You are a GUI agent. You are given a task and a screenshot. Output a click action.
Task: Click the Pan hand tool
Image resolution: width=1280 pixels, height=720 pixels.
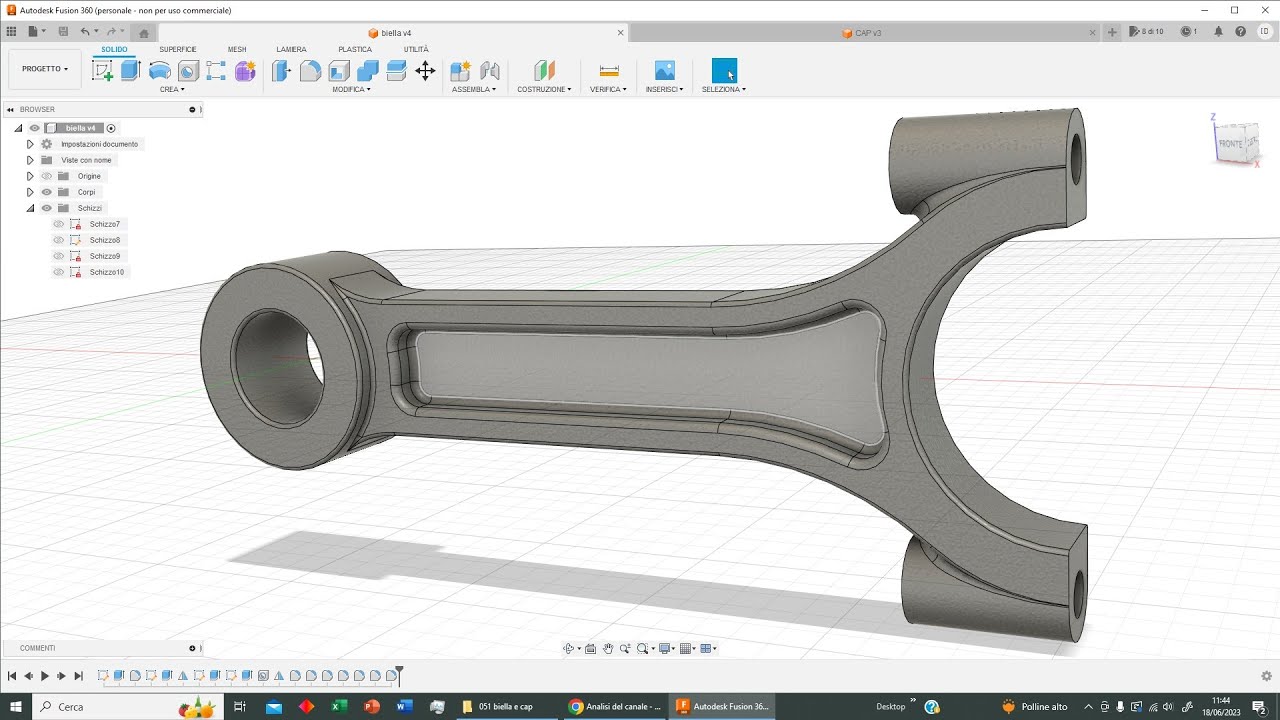(608, 649)
